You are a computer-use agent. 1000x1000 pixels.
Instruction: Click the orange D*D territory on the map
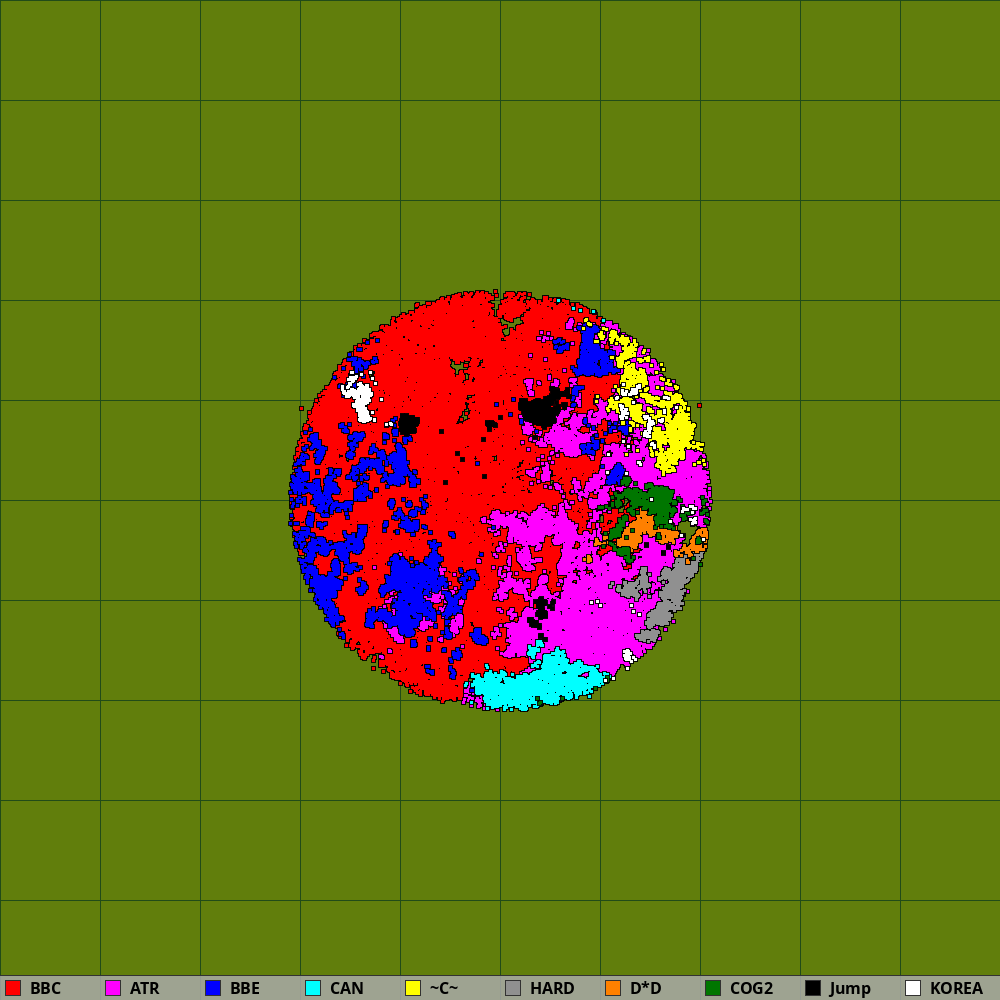coord(636,528)
